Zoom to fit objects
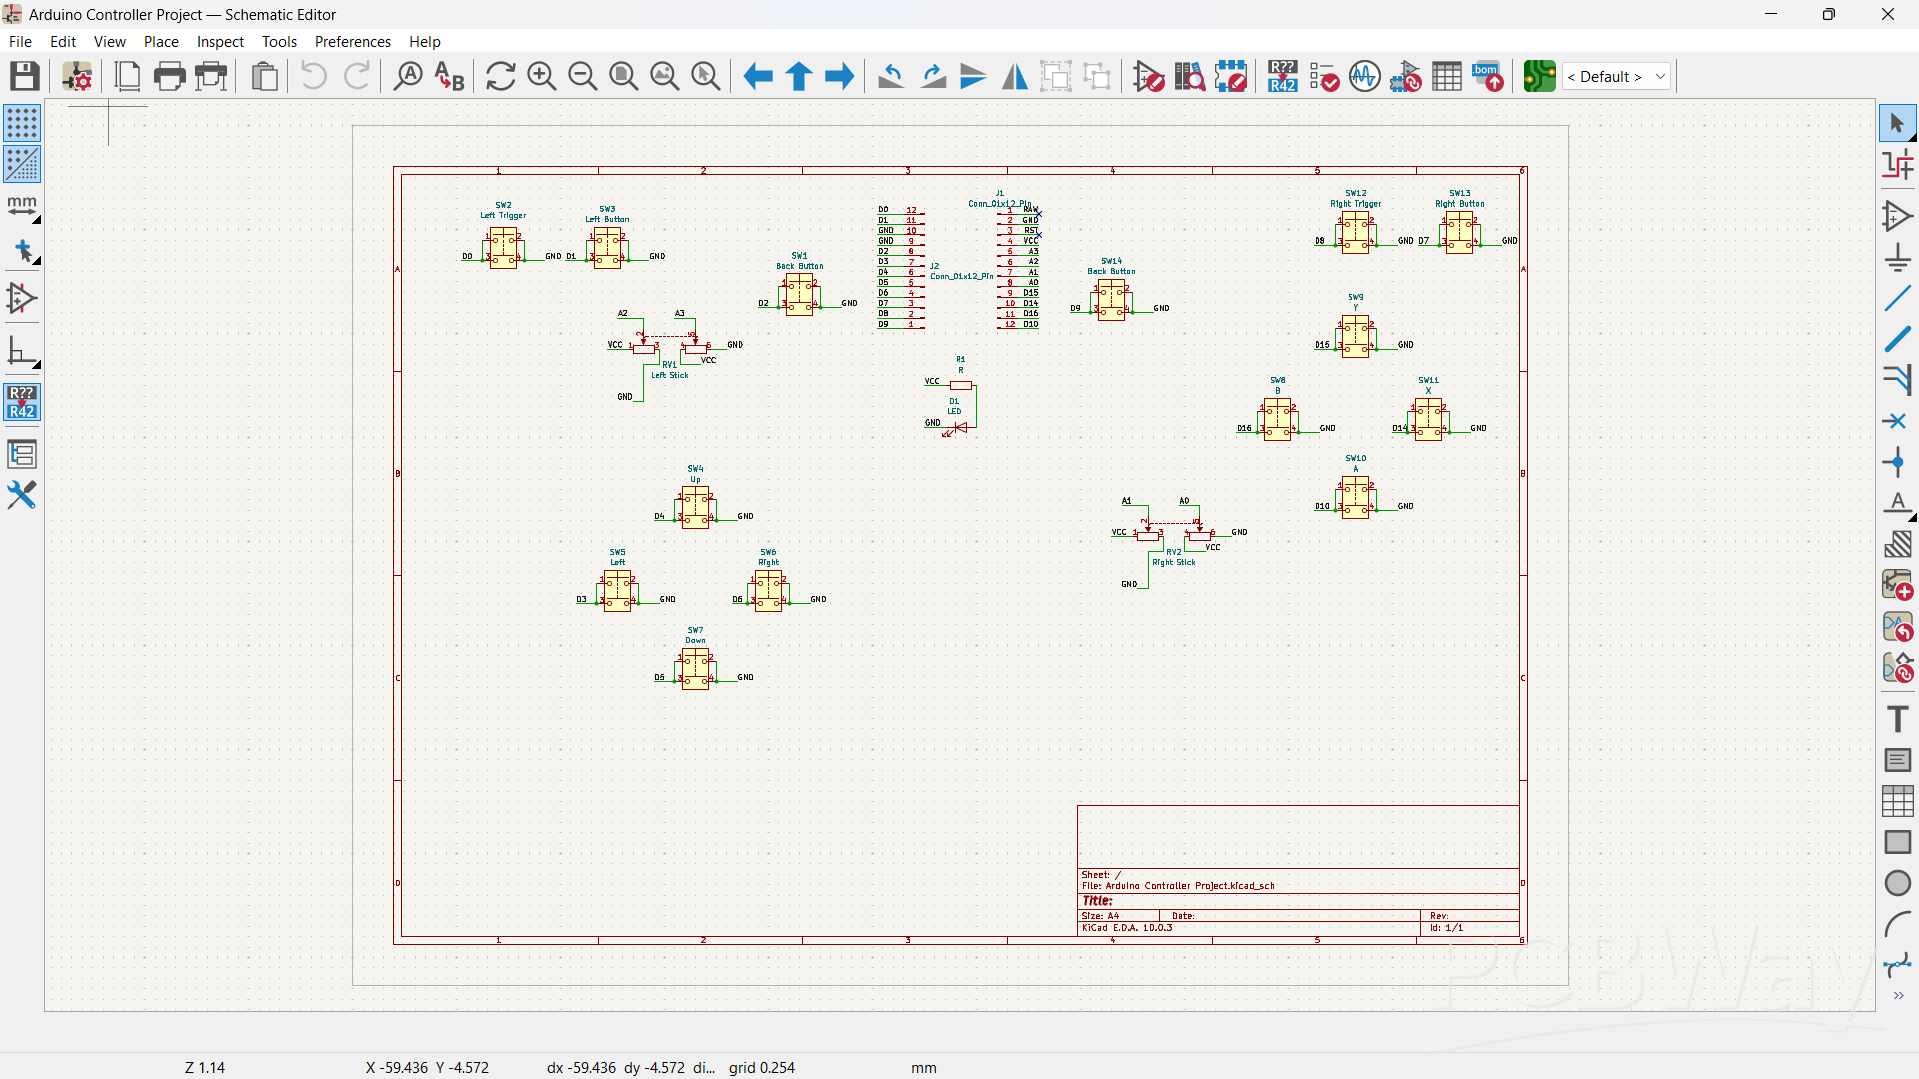 click(x=664, y=76)
